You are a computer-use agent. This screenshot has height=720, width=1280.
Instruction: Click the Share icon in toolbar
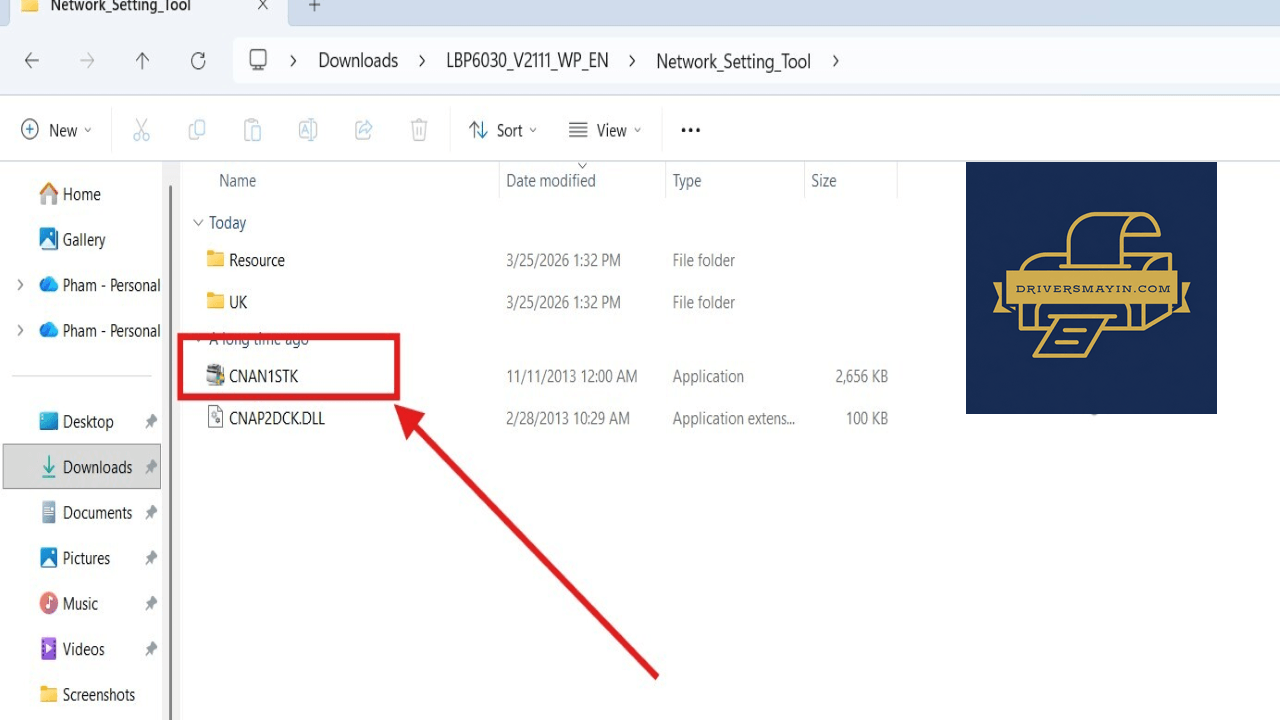pos(364,130)
